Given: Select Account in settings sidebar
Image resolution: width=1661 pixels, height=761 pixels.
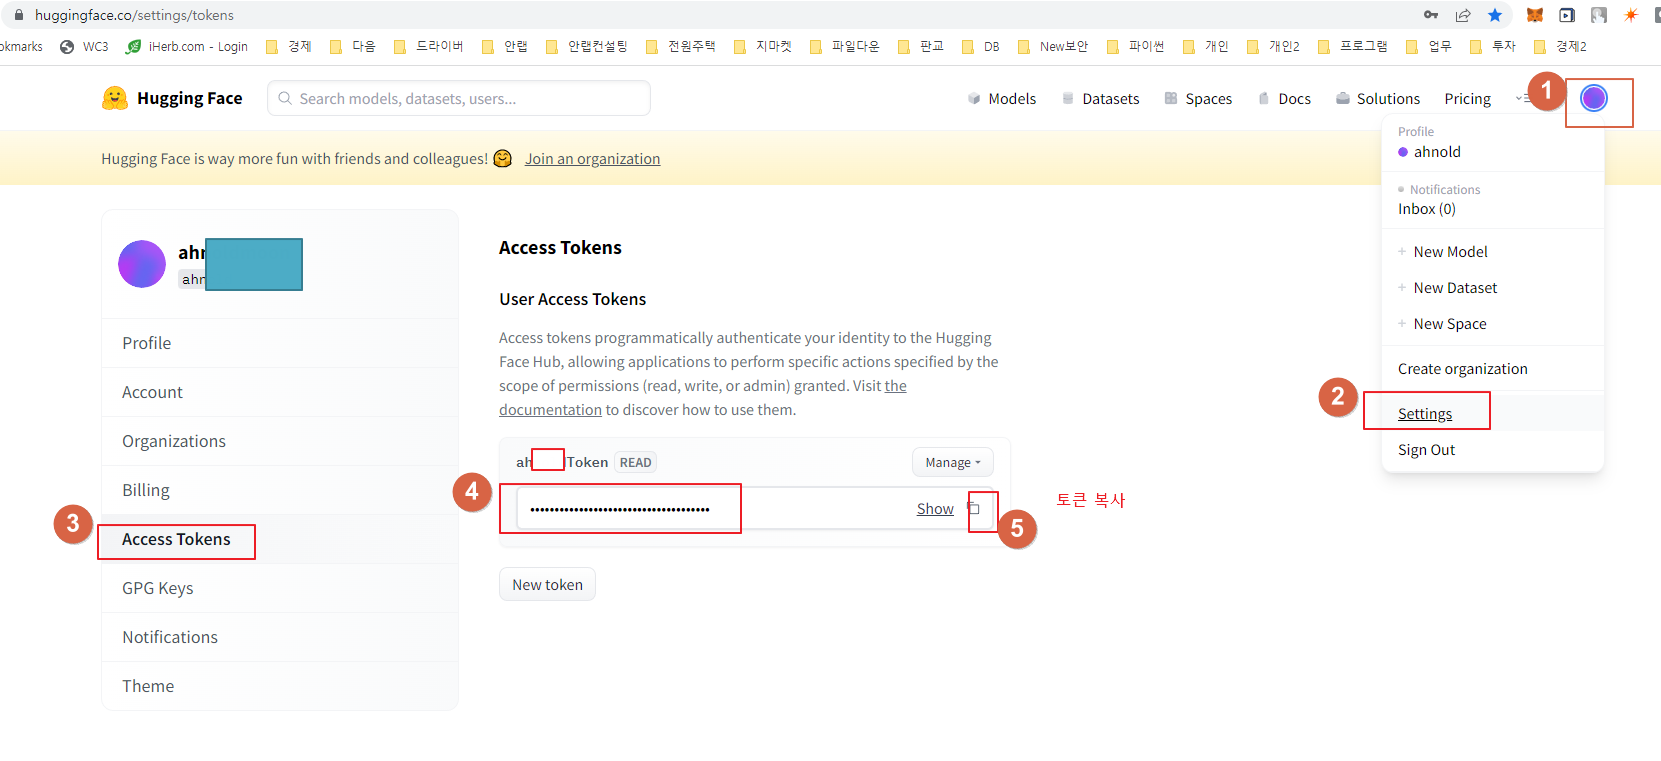Looking at the screenshot, I should coord(280,392).
